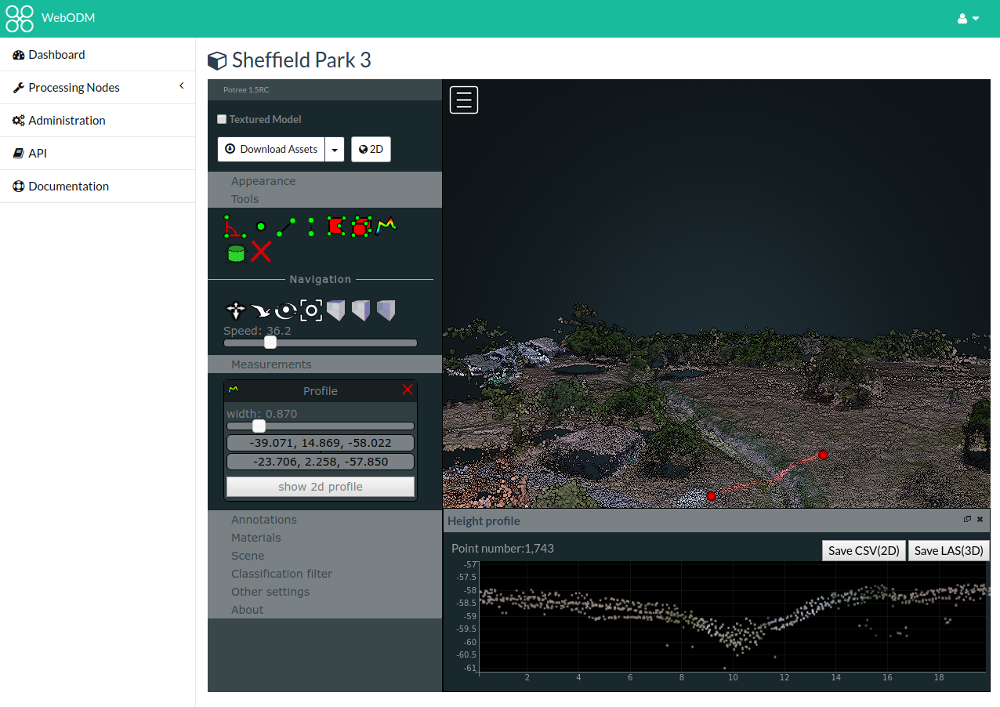
Task: Remove all measurements with red X
Action: tap(261, 251)
